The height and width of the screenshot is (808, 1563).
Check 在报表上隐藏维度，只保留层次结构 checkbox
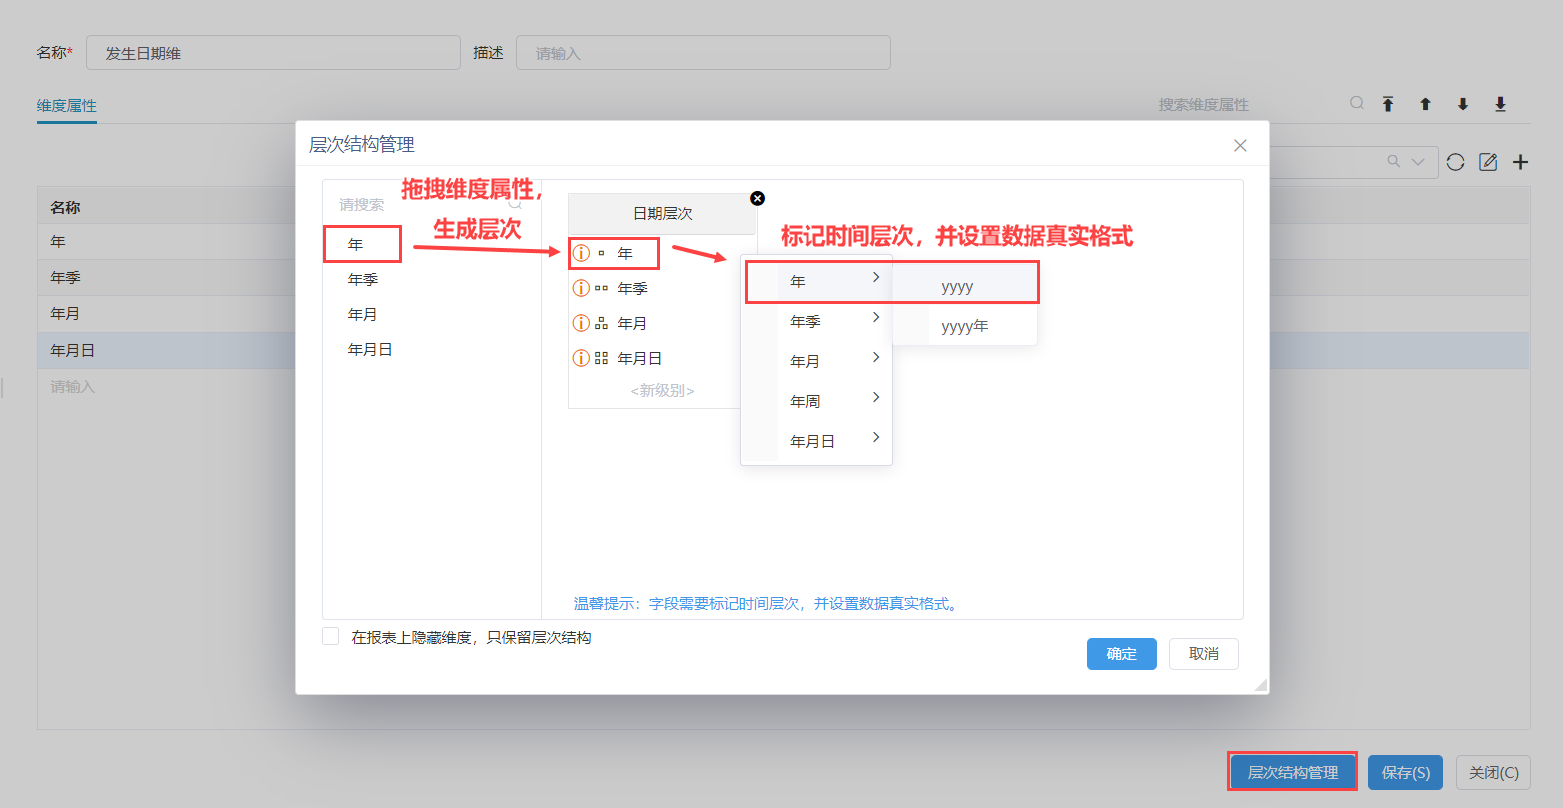click(331, 636)
